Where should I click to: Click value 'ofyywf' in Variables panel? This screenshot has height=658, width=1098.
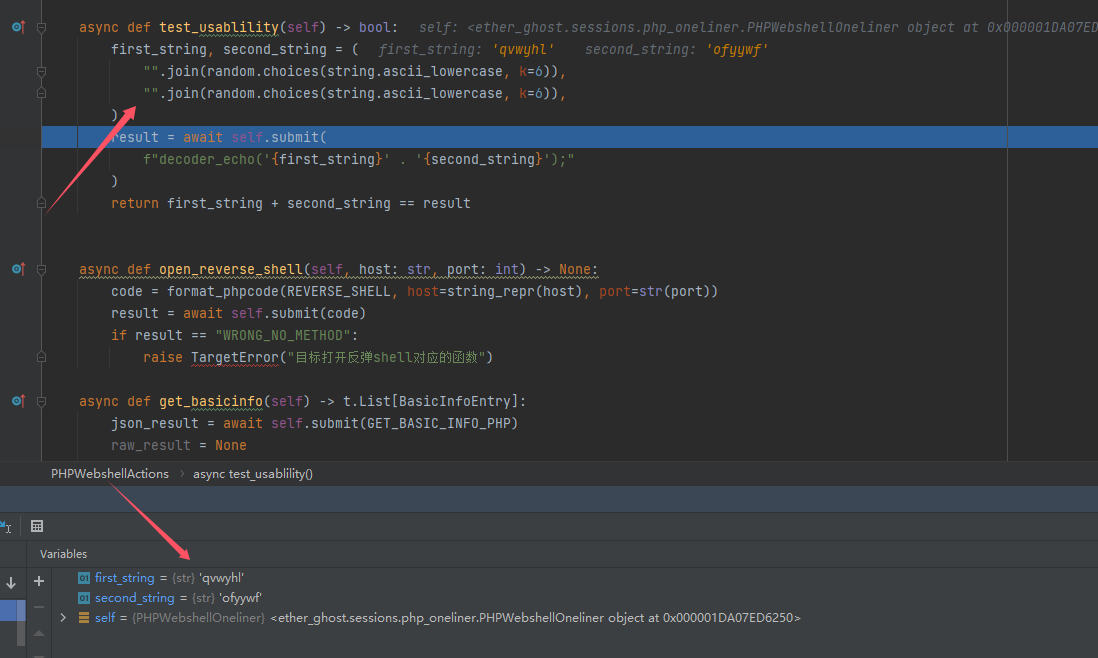pyautogui.click(x=240, y=598)
